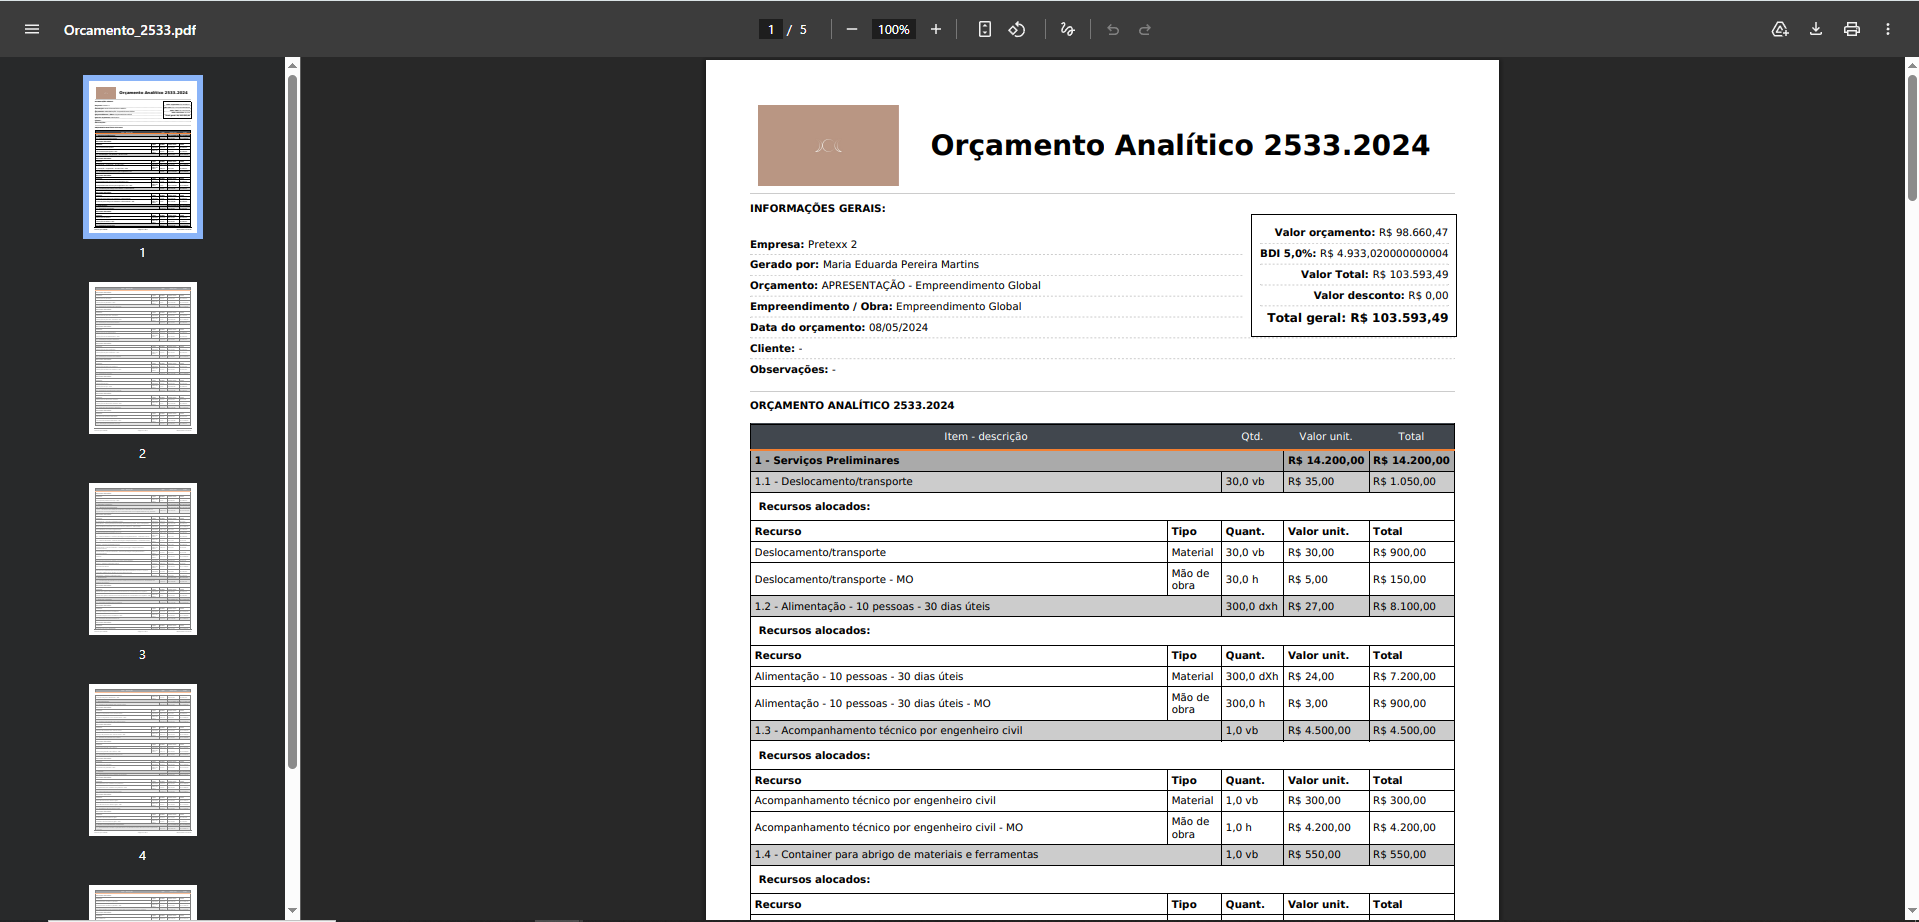Click the undo icon
The image size is (1919, 922).
pos(1113,30)
